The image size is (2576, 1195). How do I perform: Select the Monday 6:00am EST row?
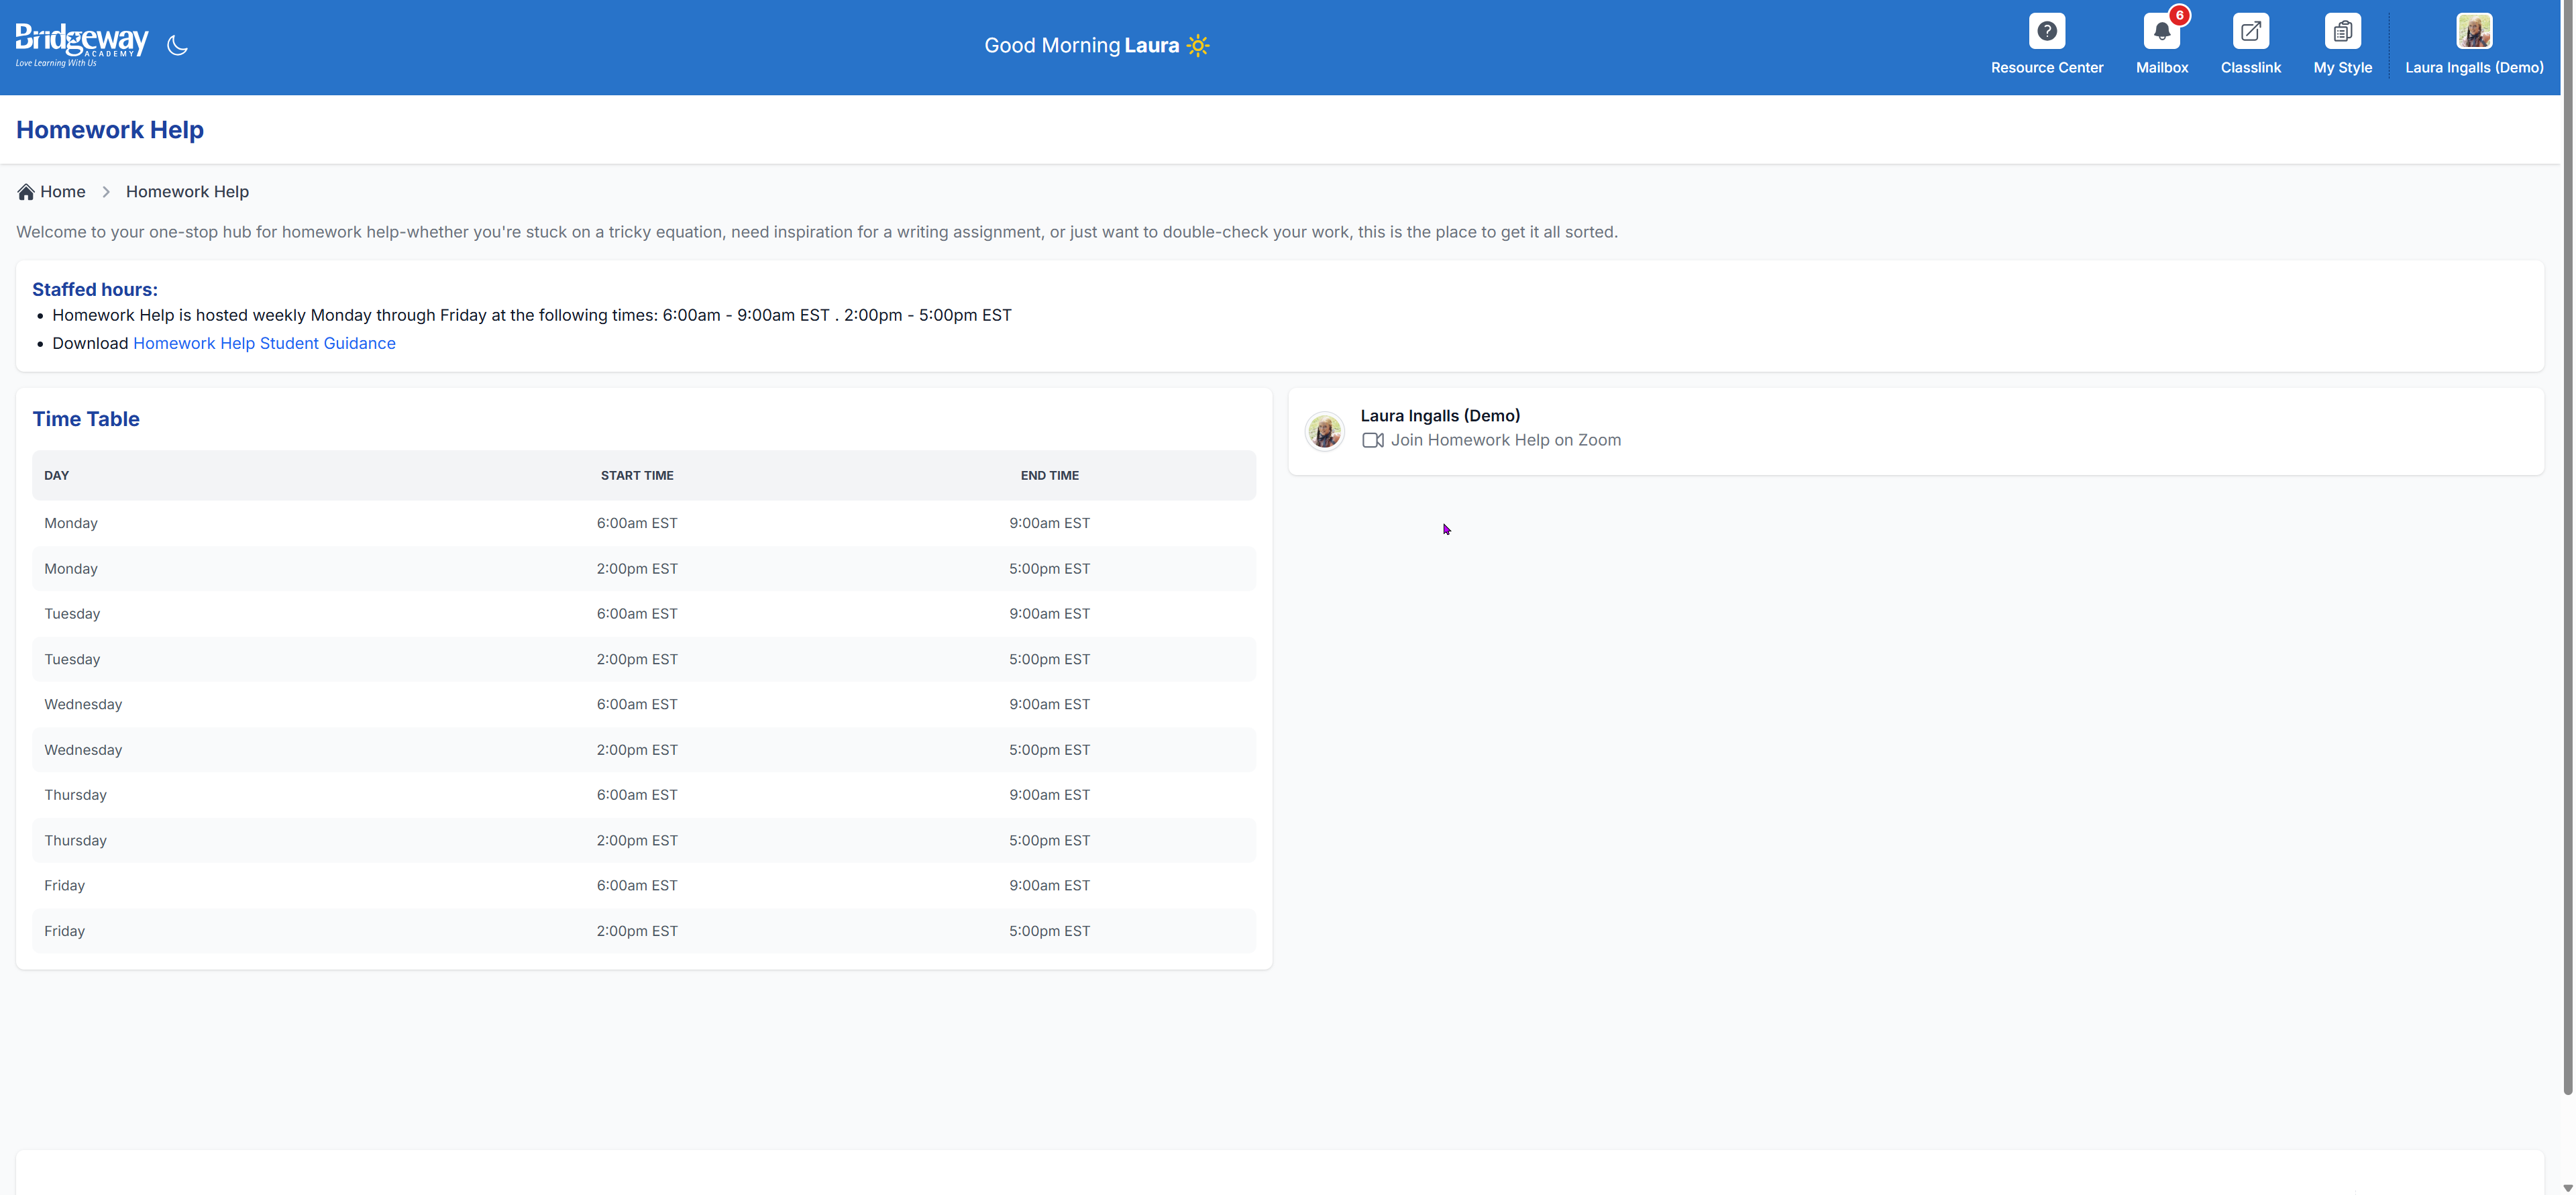(637, 523)
